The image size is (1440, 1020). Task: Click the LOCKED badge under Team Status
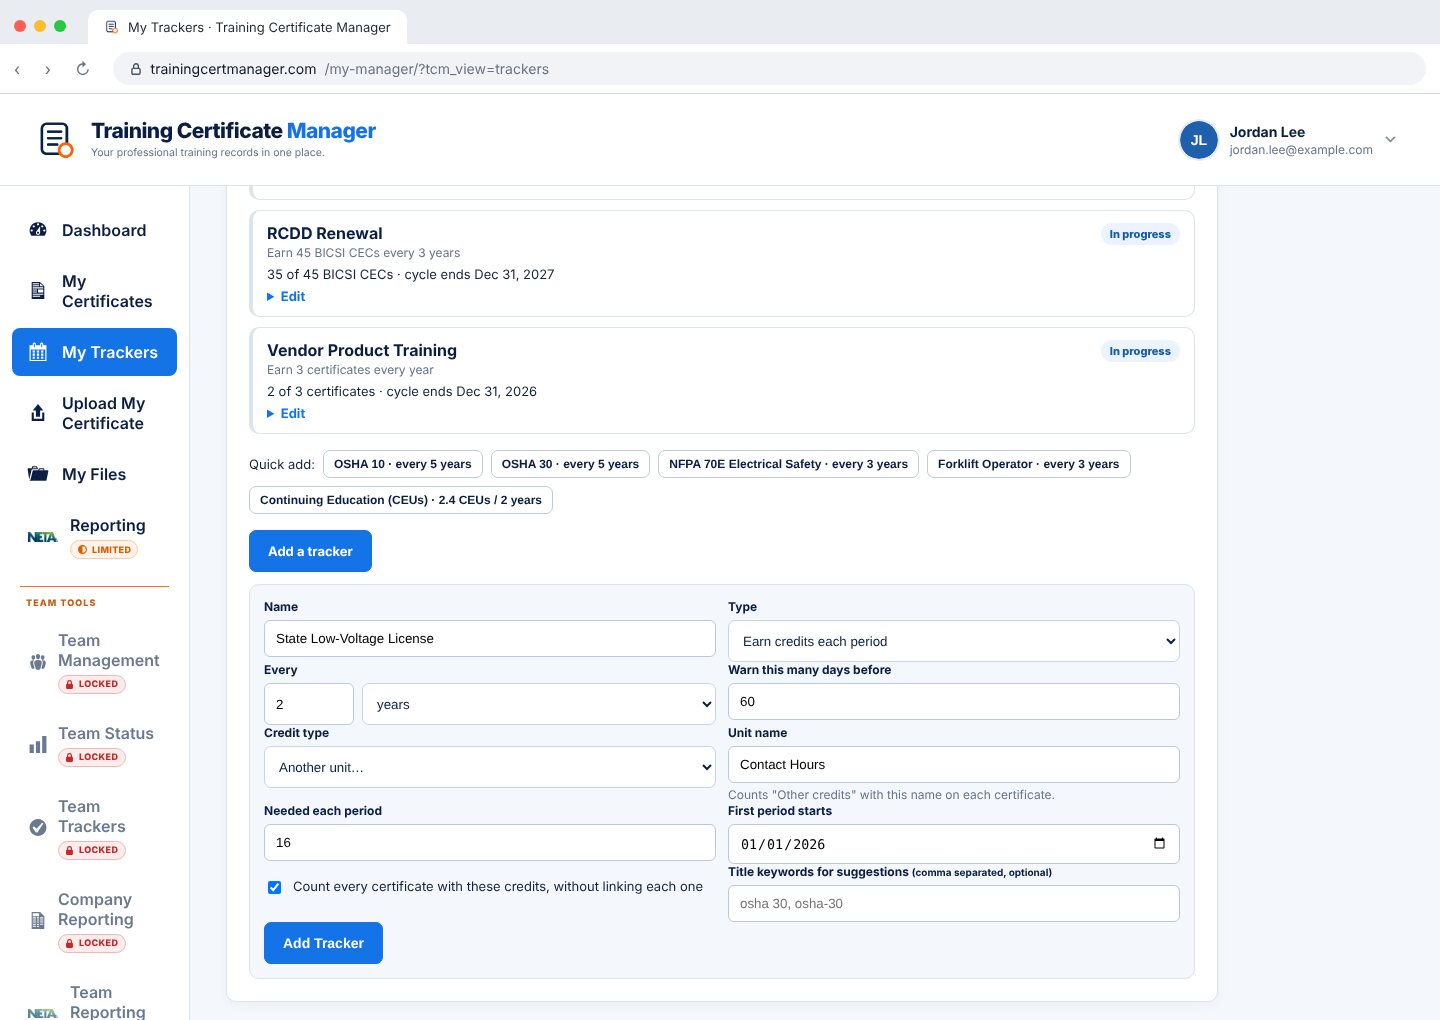(92, 757)
